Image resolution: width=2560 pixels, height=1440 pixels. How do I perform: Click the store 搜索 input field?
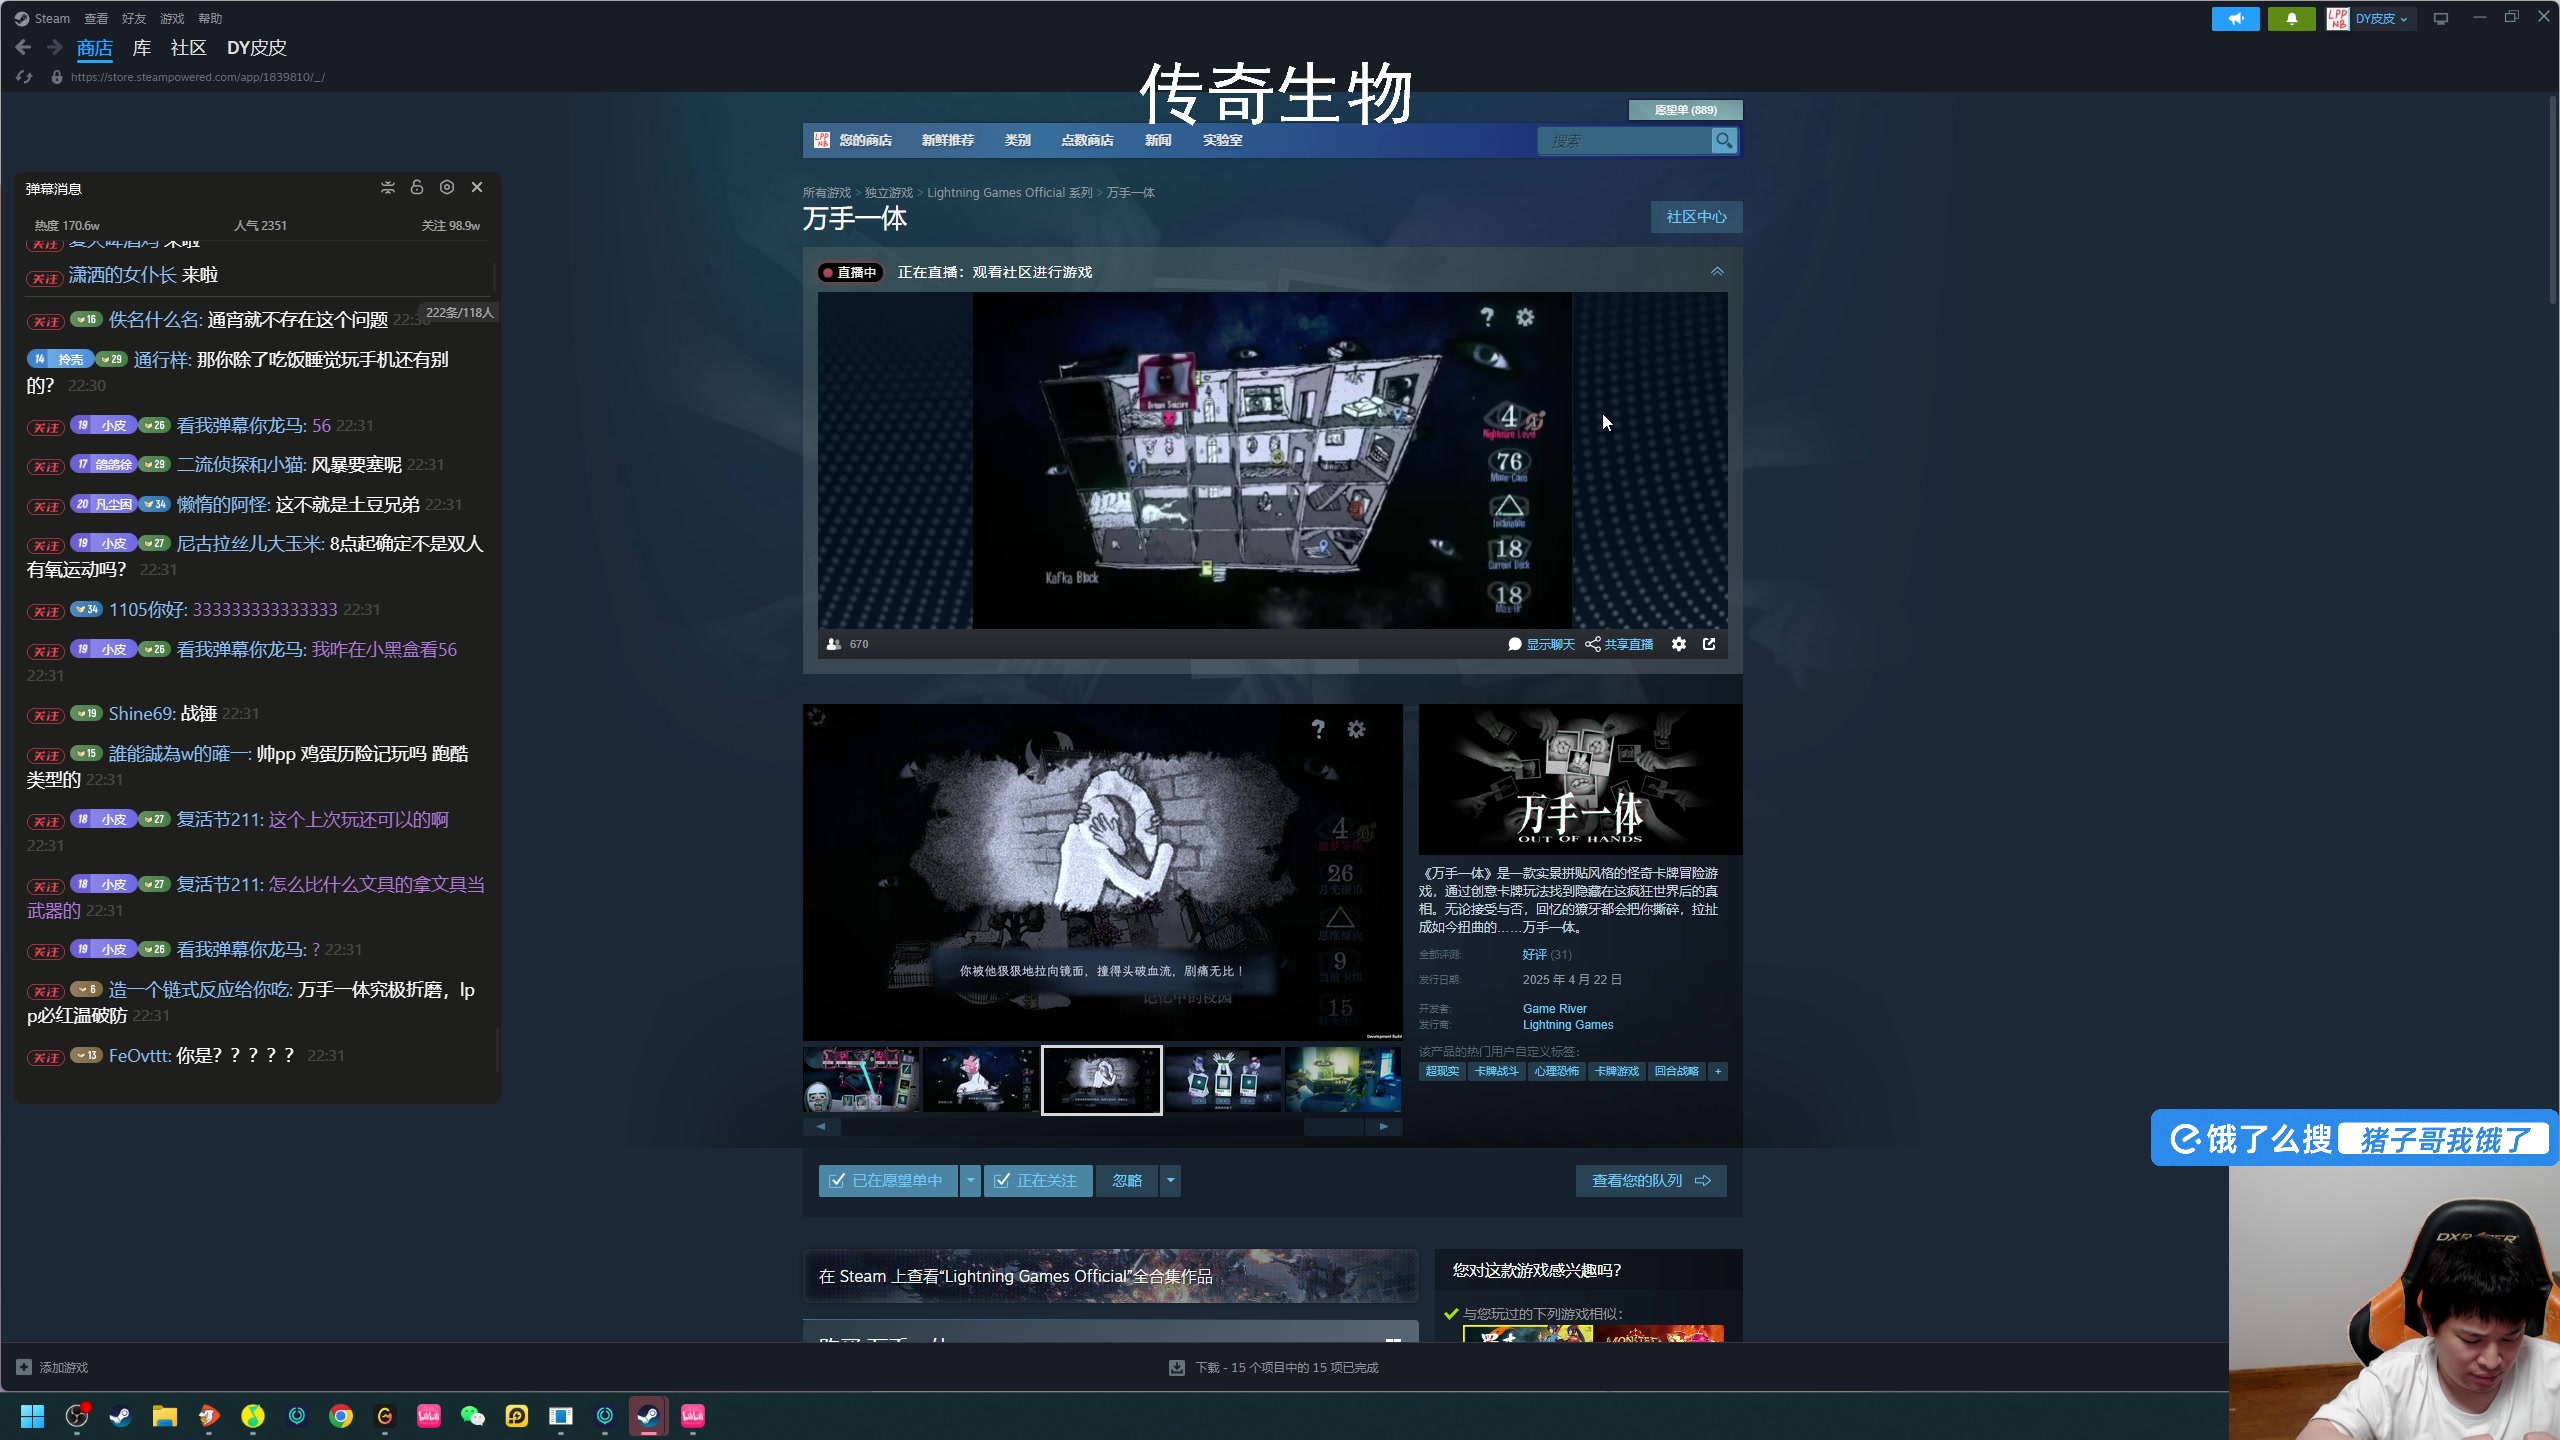1625,141
